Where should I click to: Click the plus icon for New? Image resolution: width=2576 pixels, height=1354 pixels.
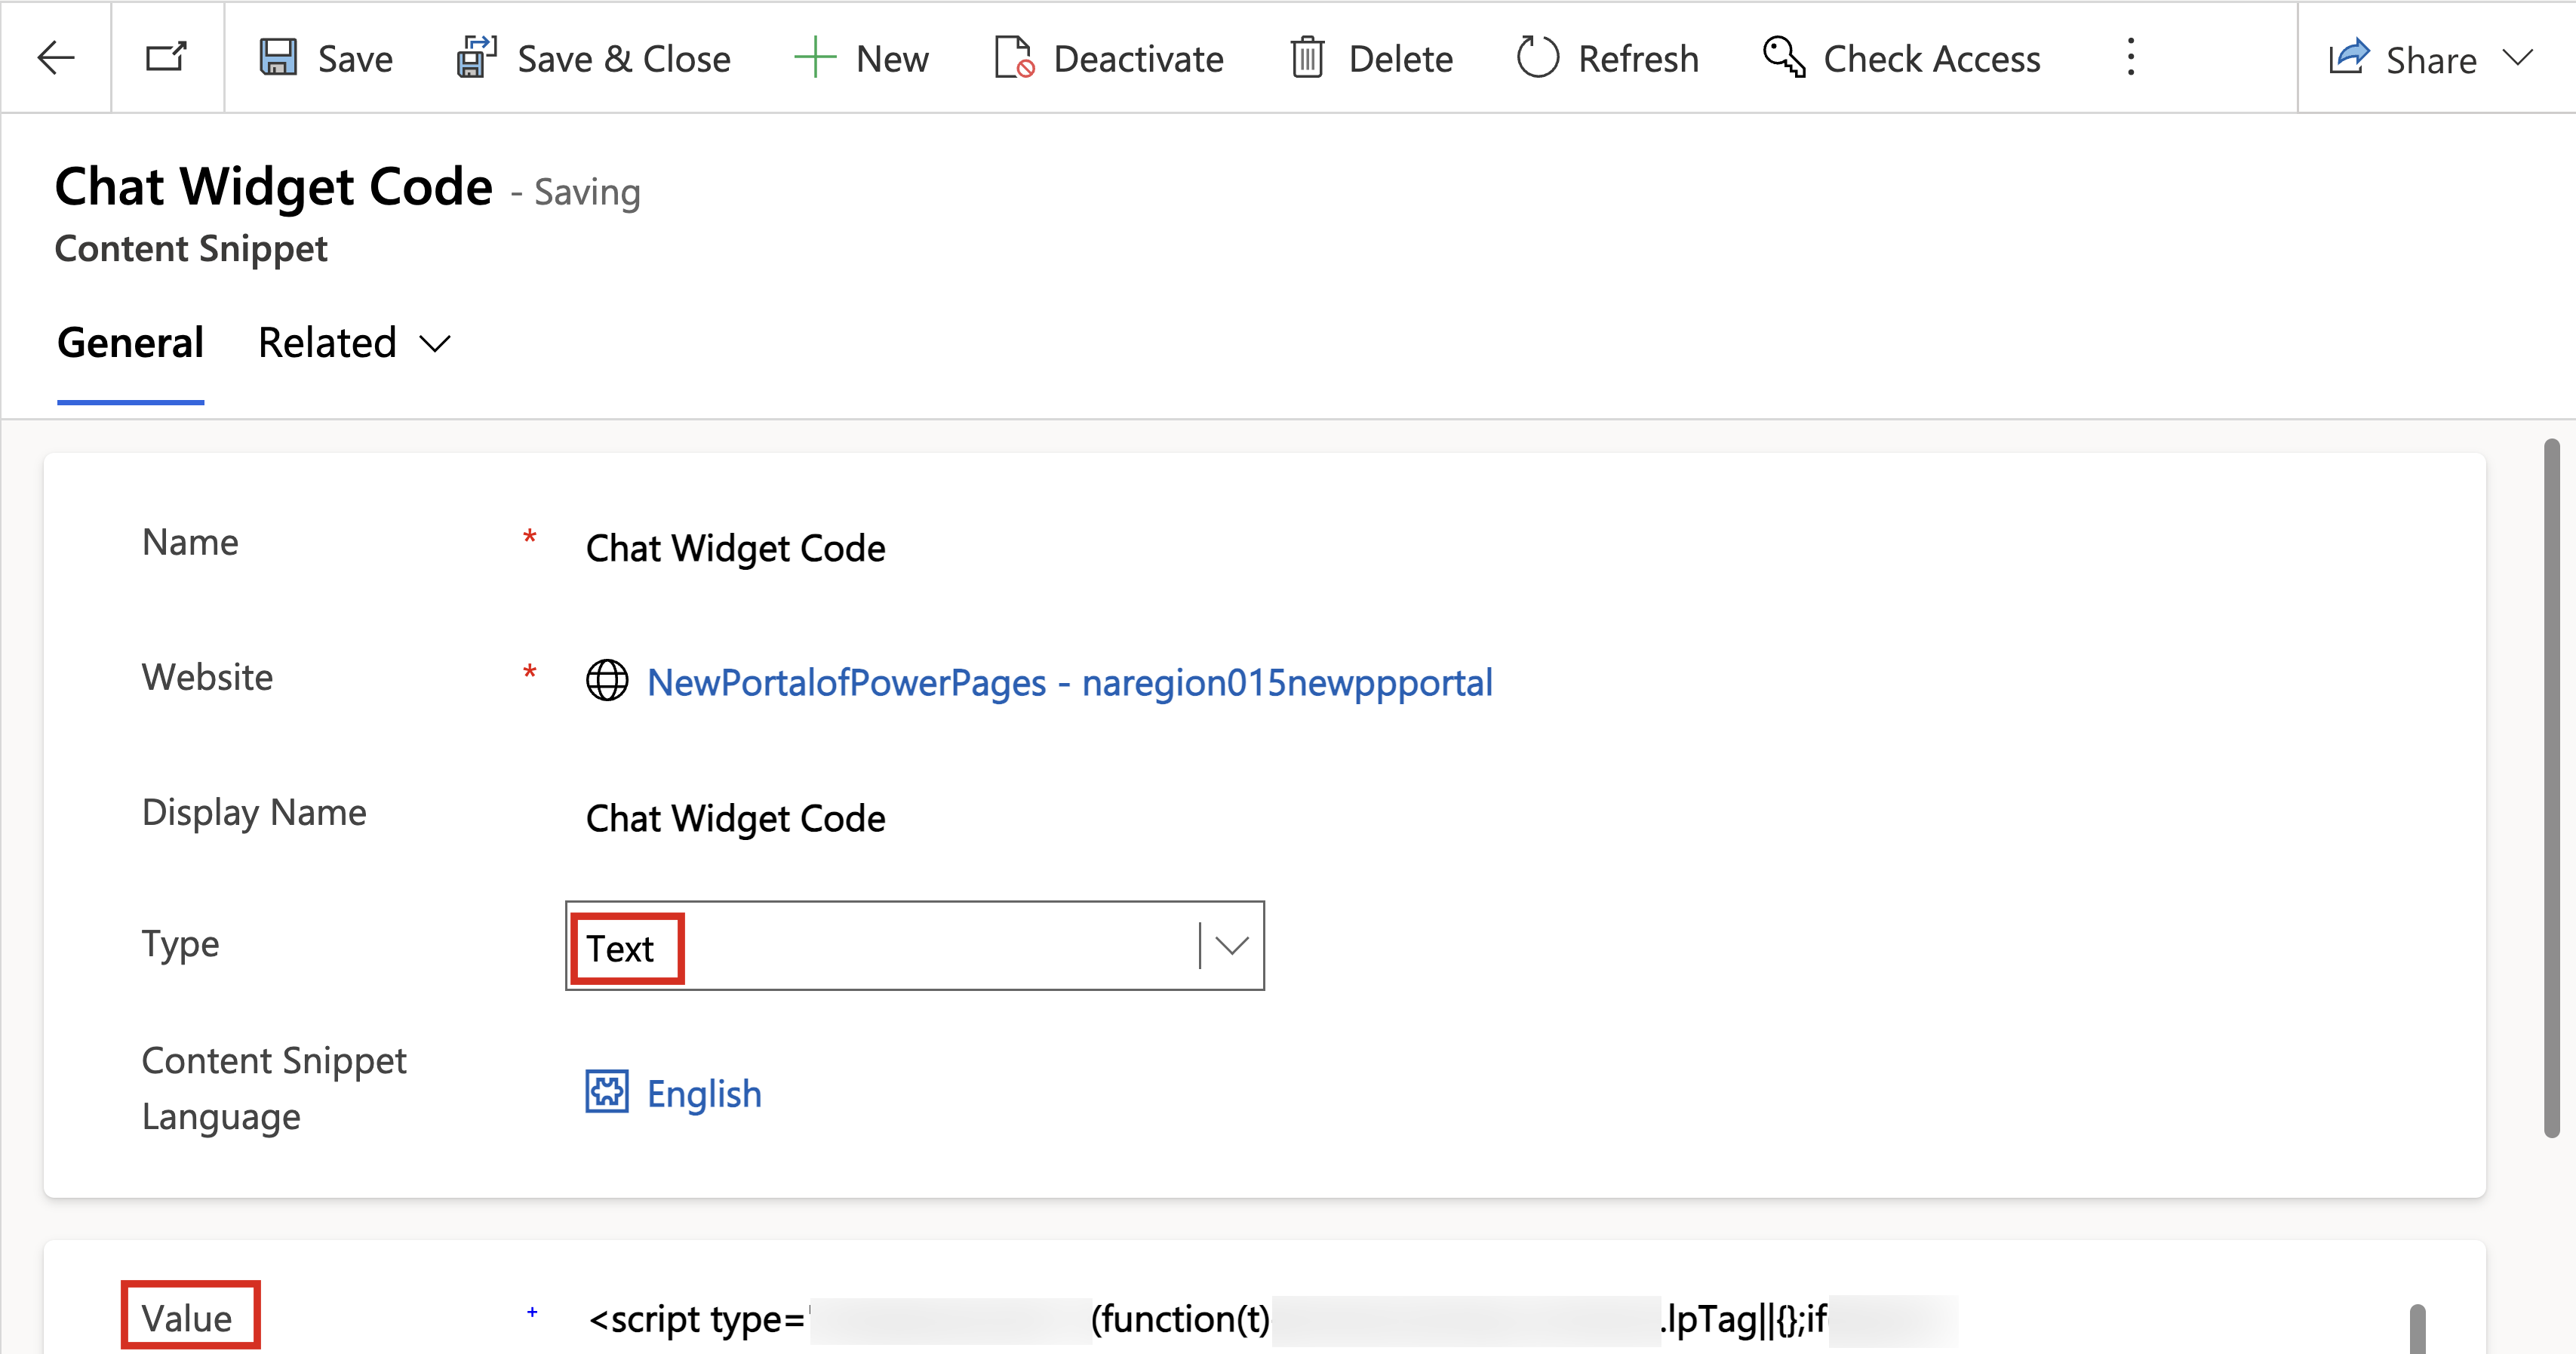815,57
